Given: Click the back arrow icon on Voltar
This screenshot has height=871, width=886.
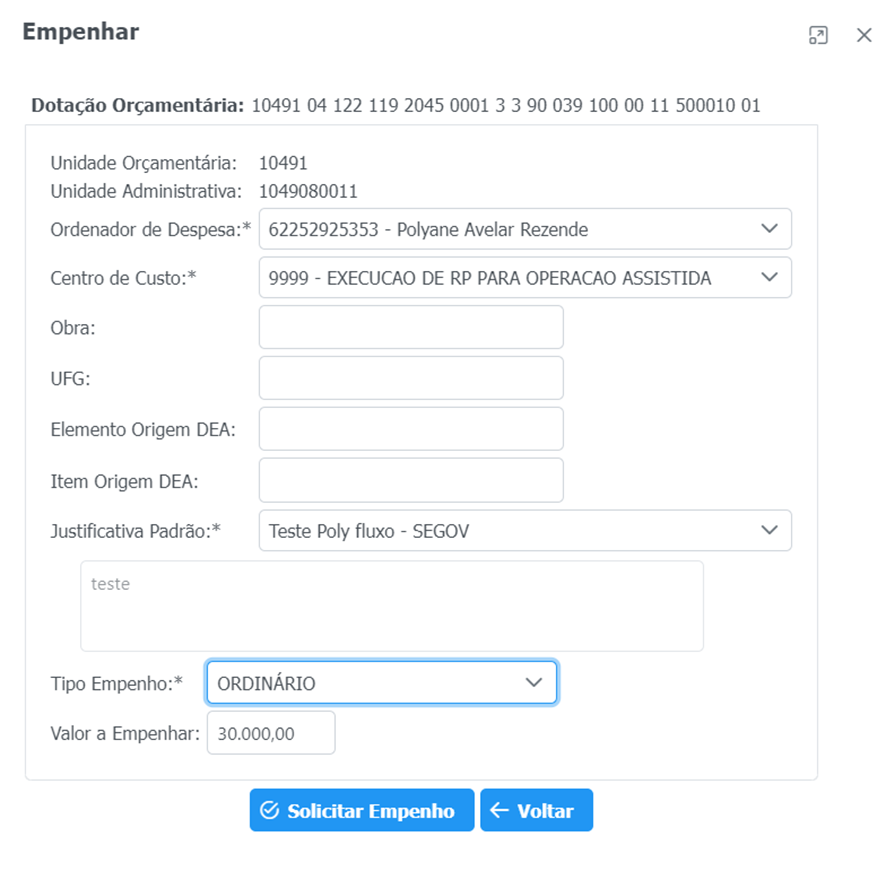Looking at the screenshot, I should click(x=499, y=811).
